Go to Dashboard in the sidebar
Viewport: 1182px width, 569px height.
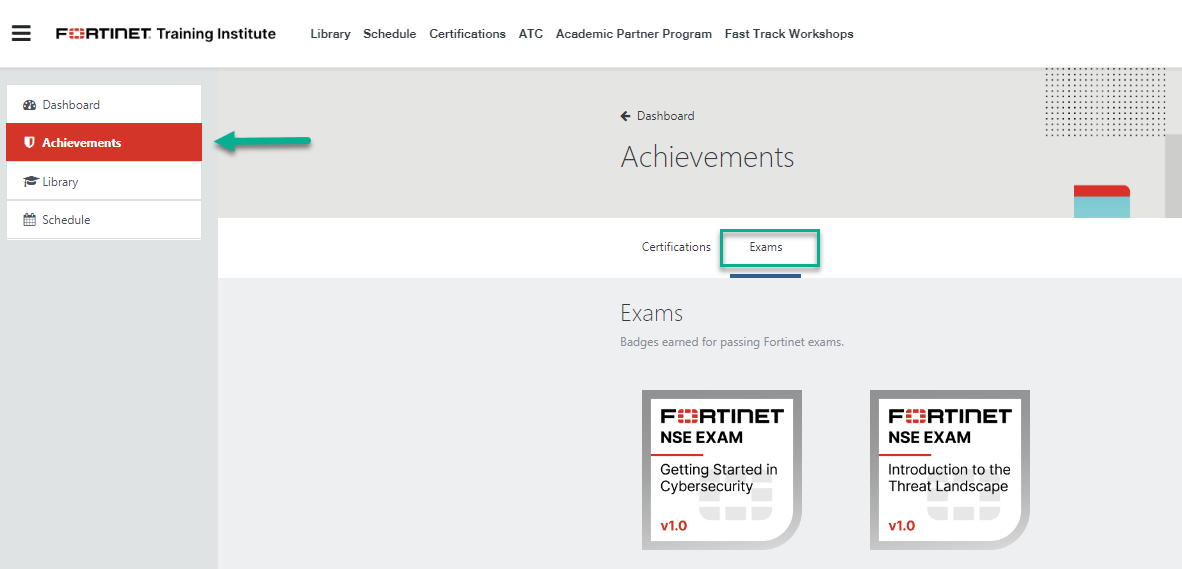coord(104,104)
